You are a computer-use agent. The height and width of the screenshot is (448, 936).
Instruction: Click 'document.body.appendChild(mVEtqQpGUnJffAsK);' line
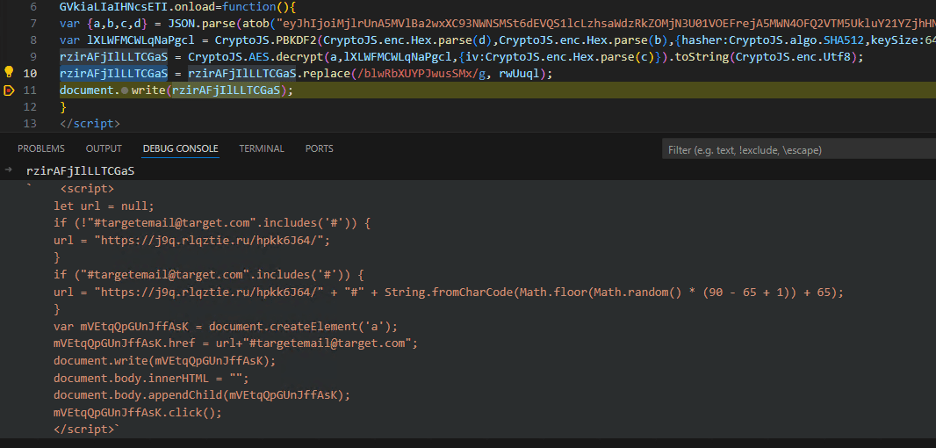(x=202, y=395)
